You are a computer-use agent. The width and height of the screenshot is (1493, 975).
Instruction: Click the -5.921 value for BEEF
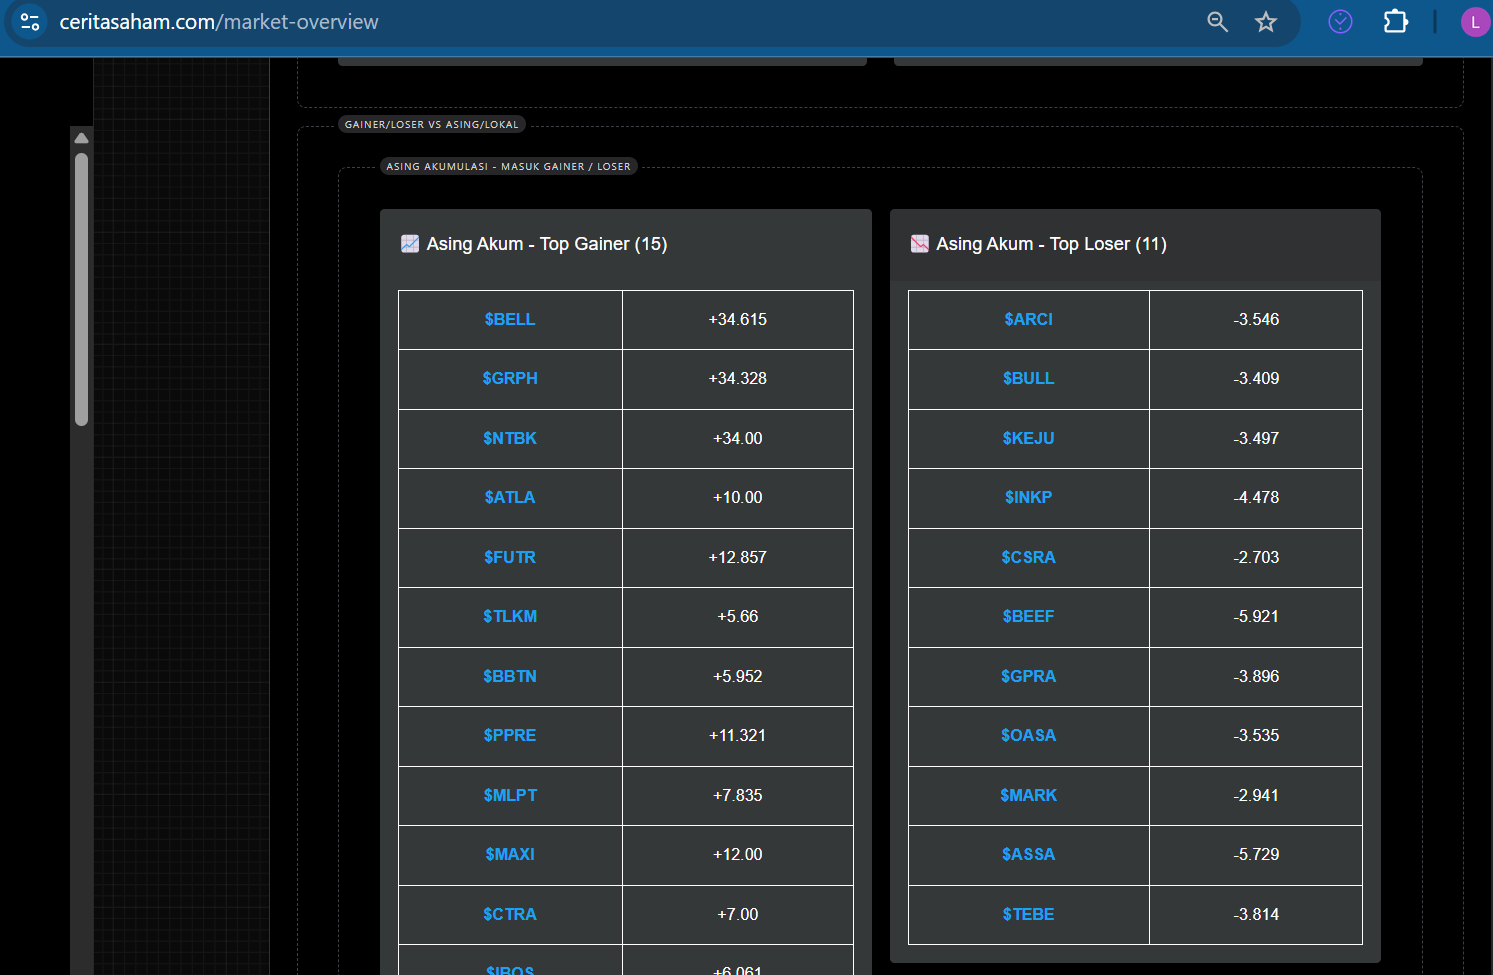1256,617
